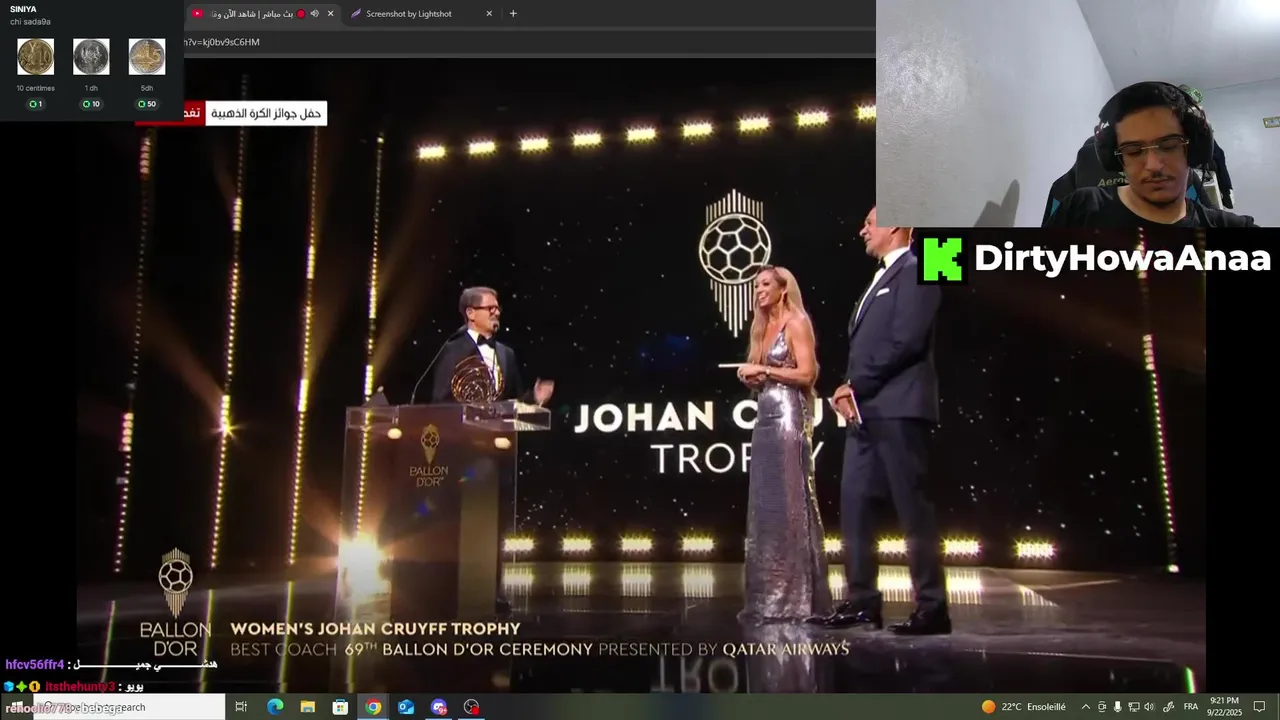Select the 1 dh coin image
Screen dimensions: 1280x720
click(x=91, y=57)
